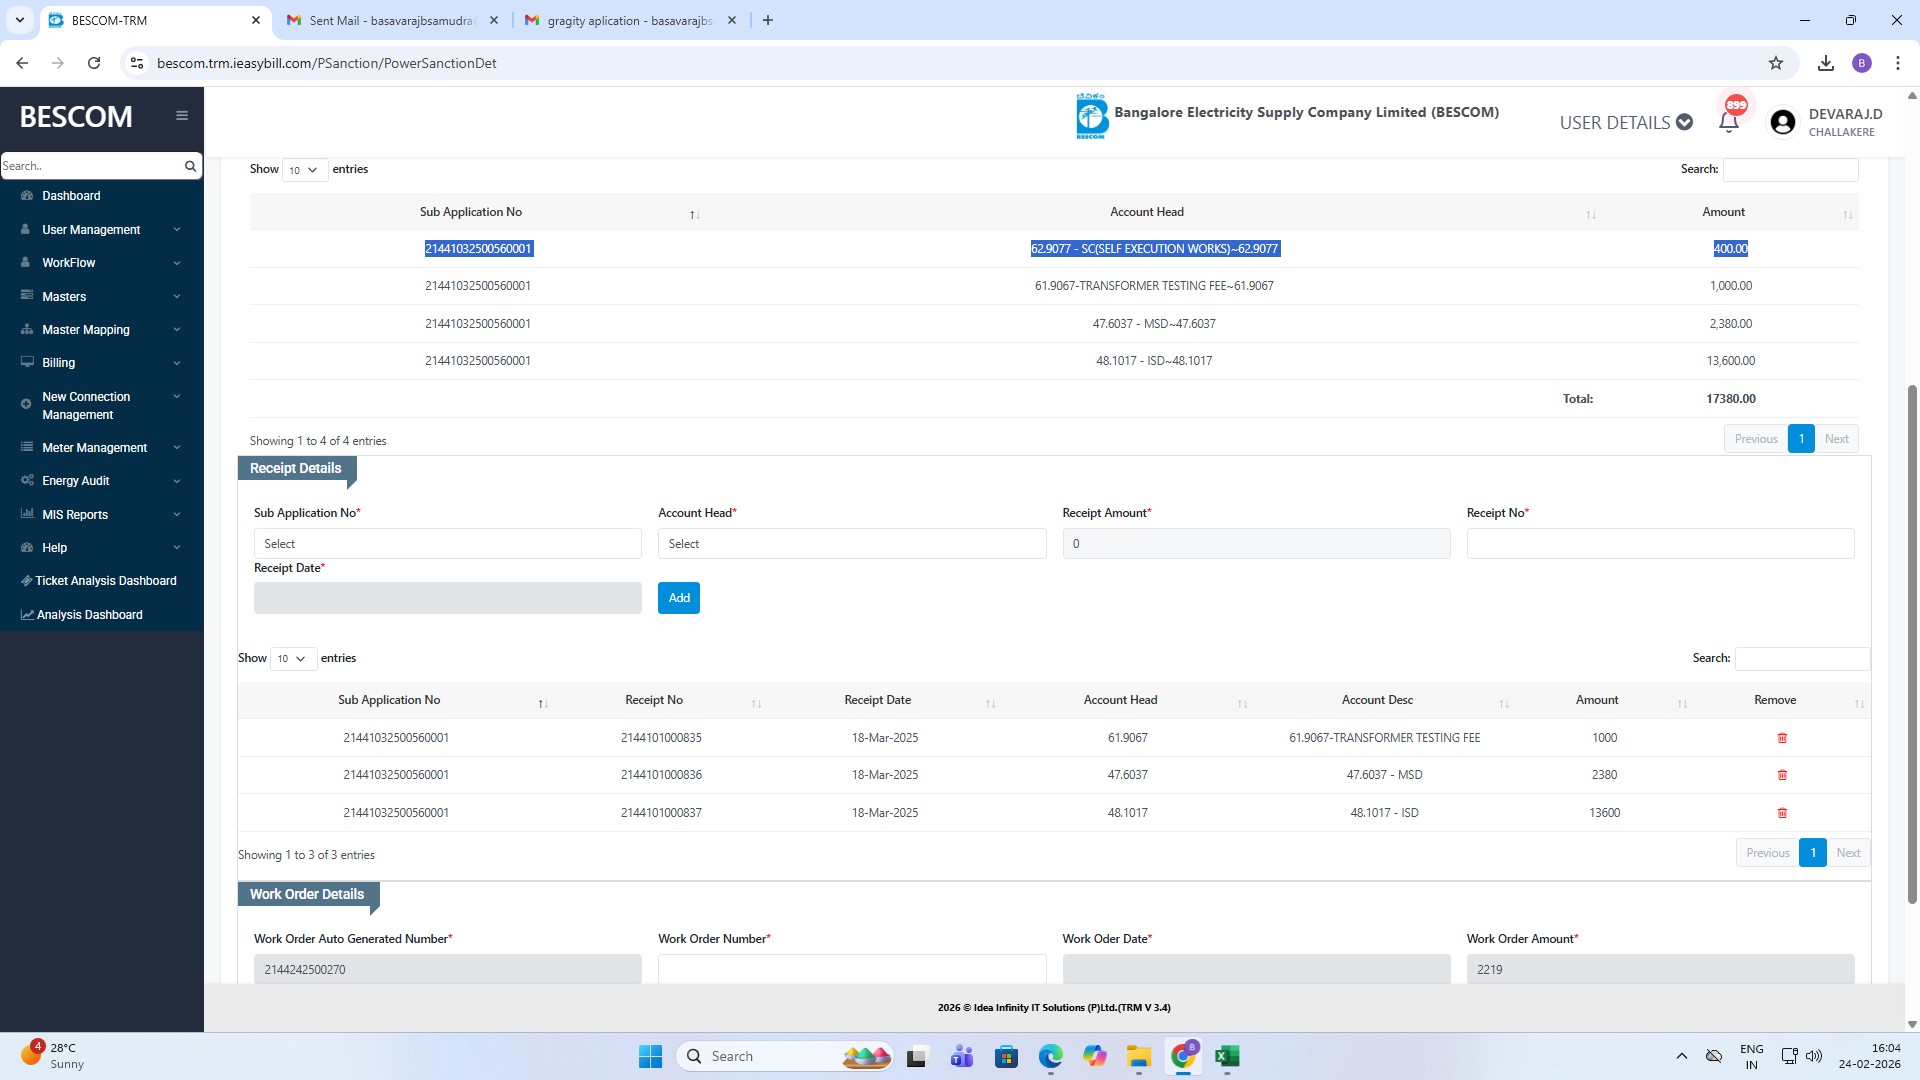Click the hamburger menu icon beside BESCOM
Viewport: 1920px width, 1080px height.
[x=181, y=116]
